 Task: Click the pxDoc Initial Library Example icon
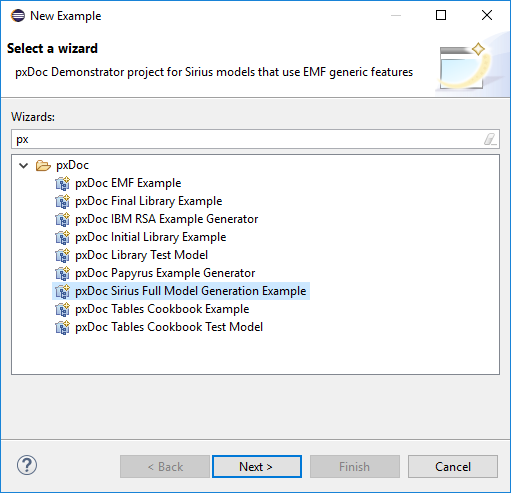pos(62,237)
